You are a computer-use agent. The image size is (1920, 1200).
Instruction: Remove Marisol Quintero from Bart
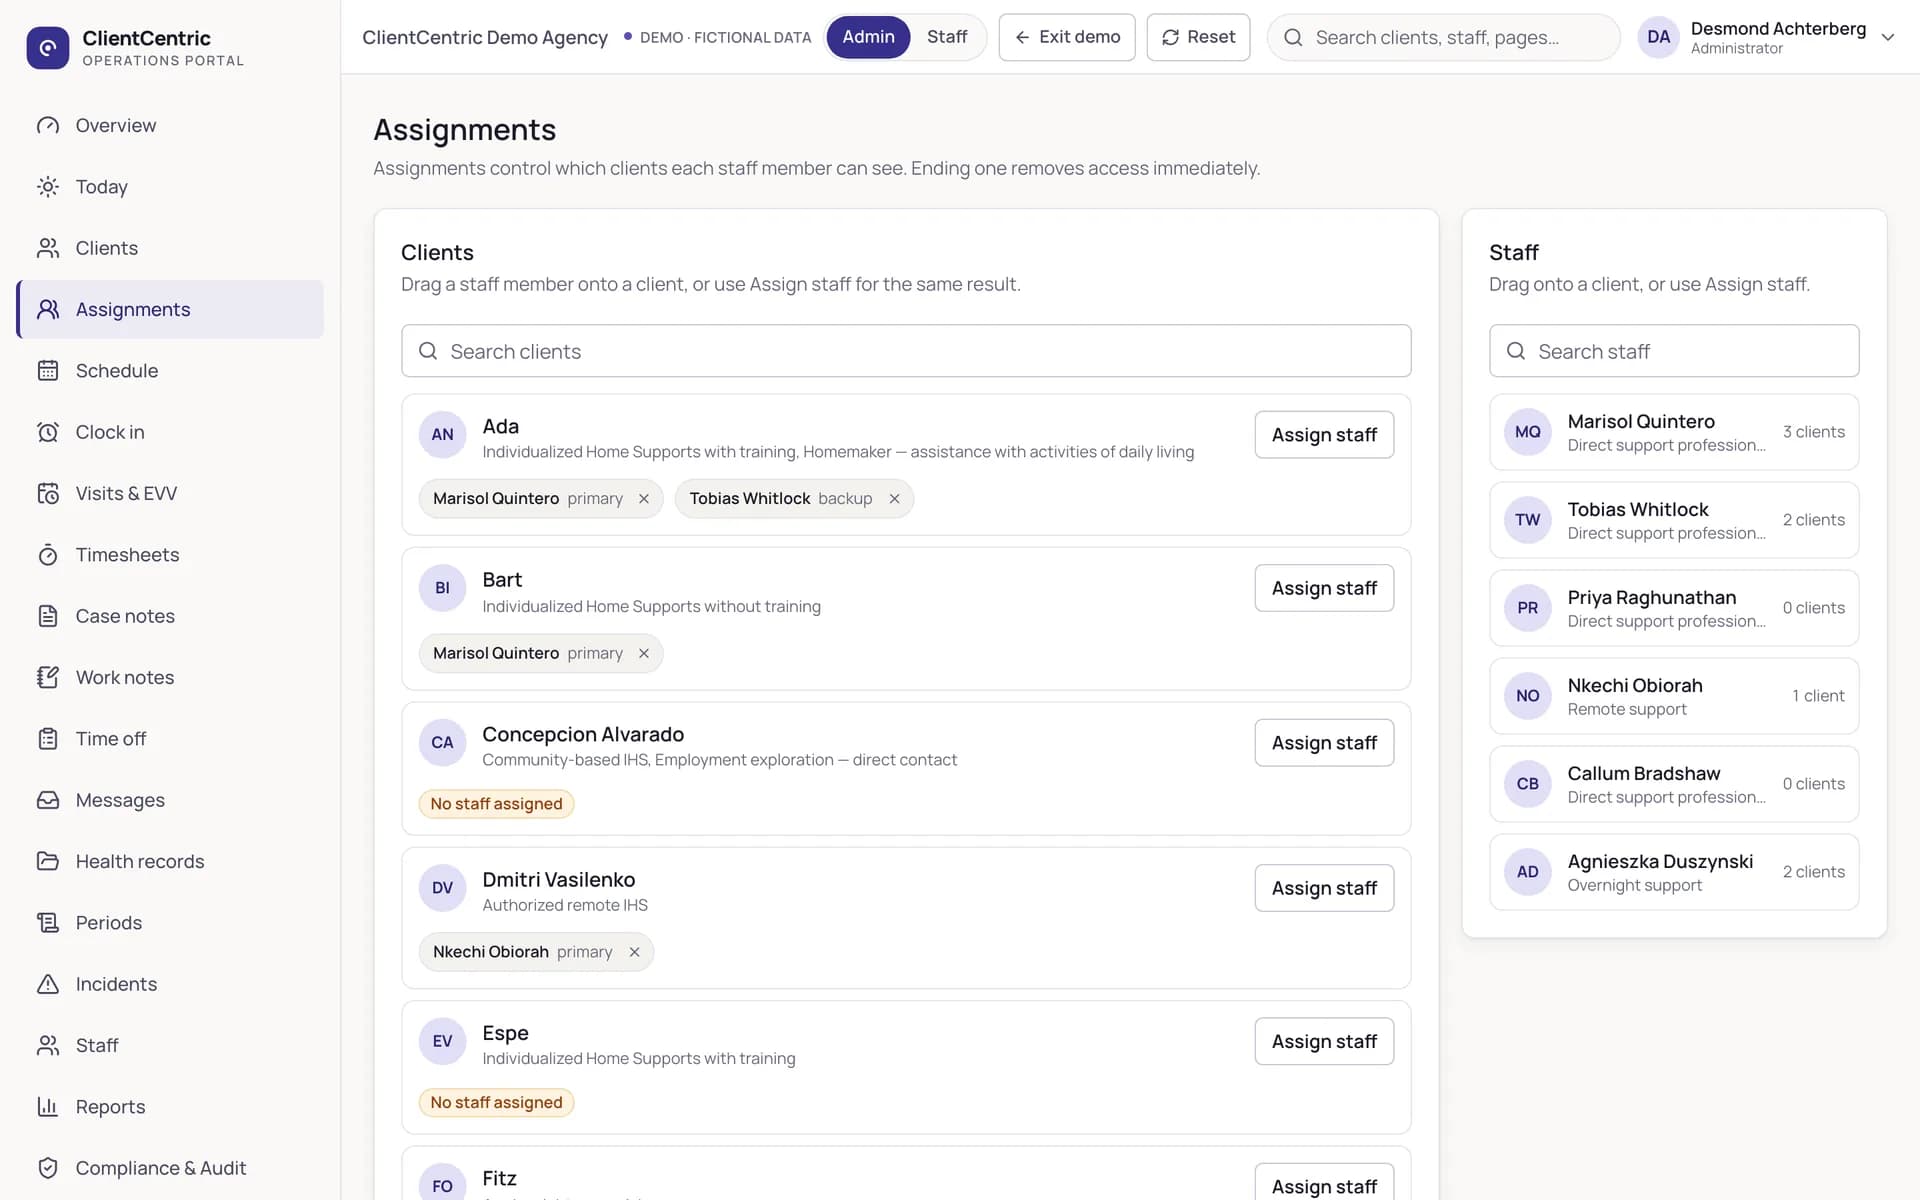644,653
